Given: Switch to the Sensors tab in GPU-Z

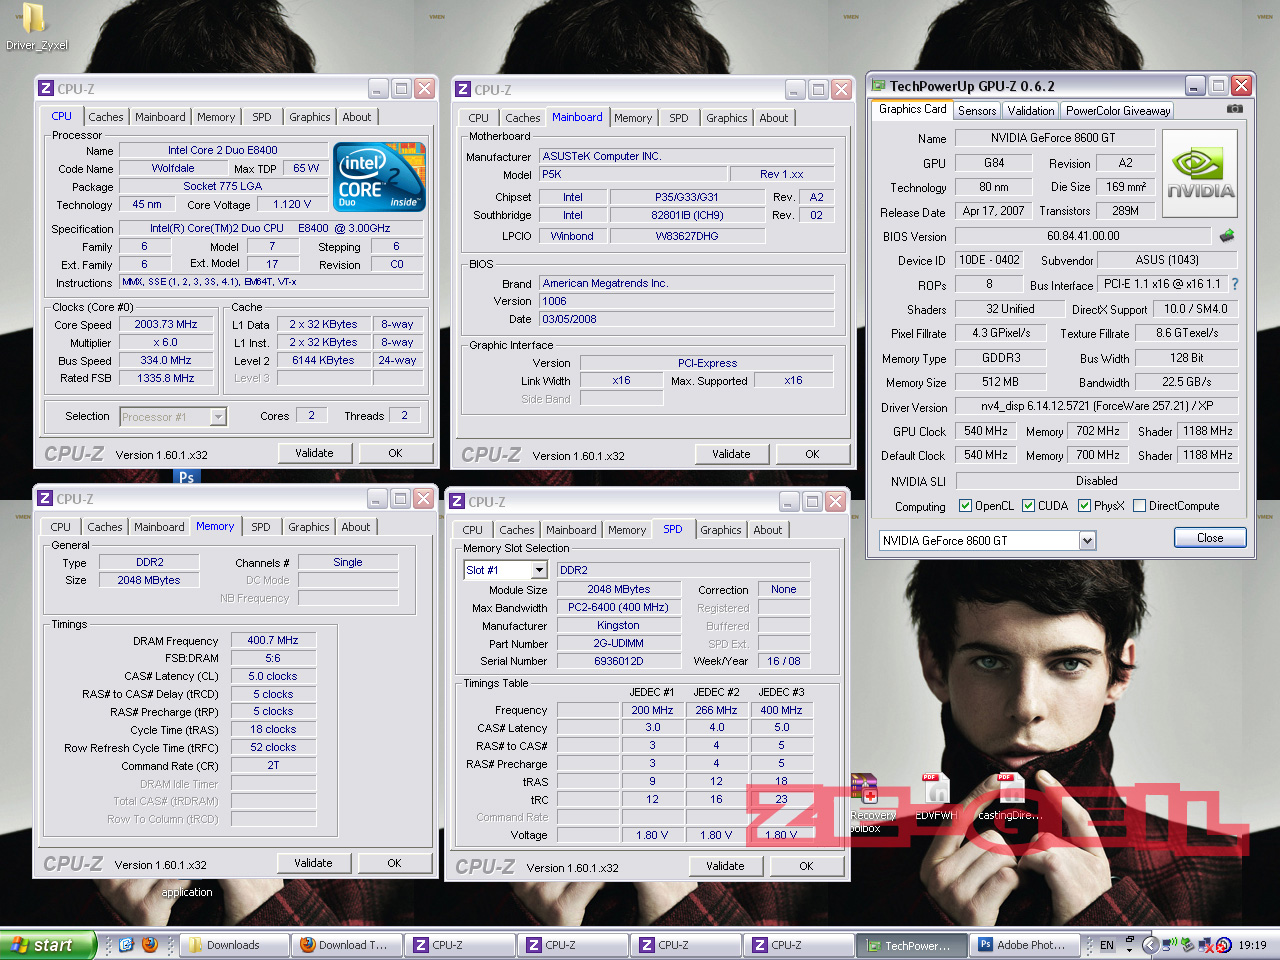Looking at the screenshot, I should [977, 111].
